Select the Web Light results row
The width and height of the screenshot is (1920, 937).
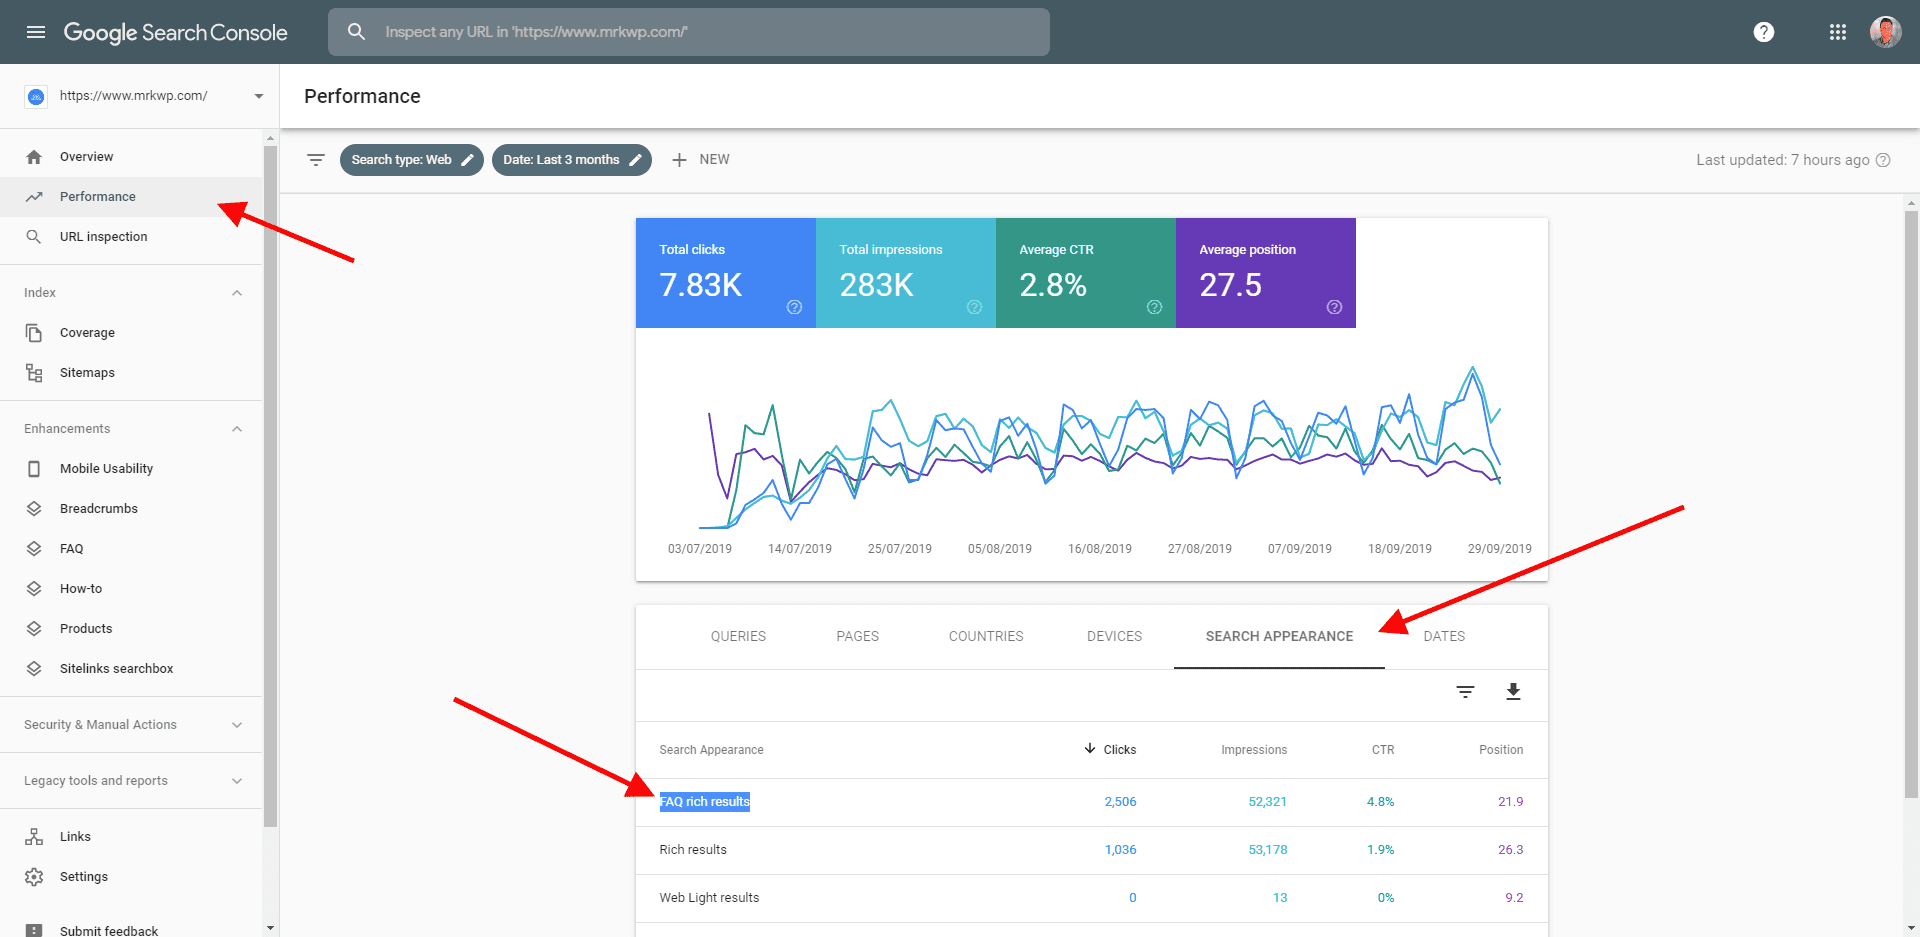tap(1092, 898)
